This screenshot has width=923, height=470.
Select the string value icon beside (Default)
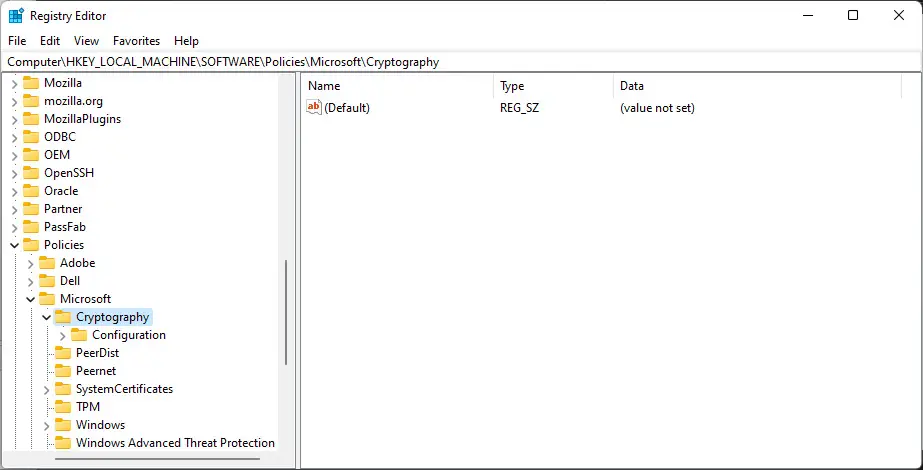pyautogui.click(x=314, y=107)
